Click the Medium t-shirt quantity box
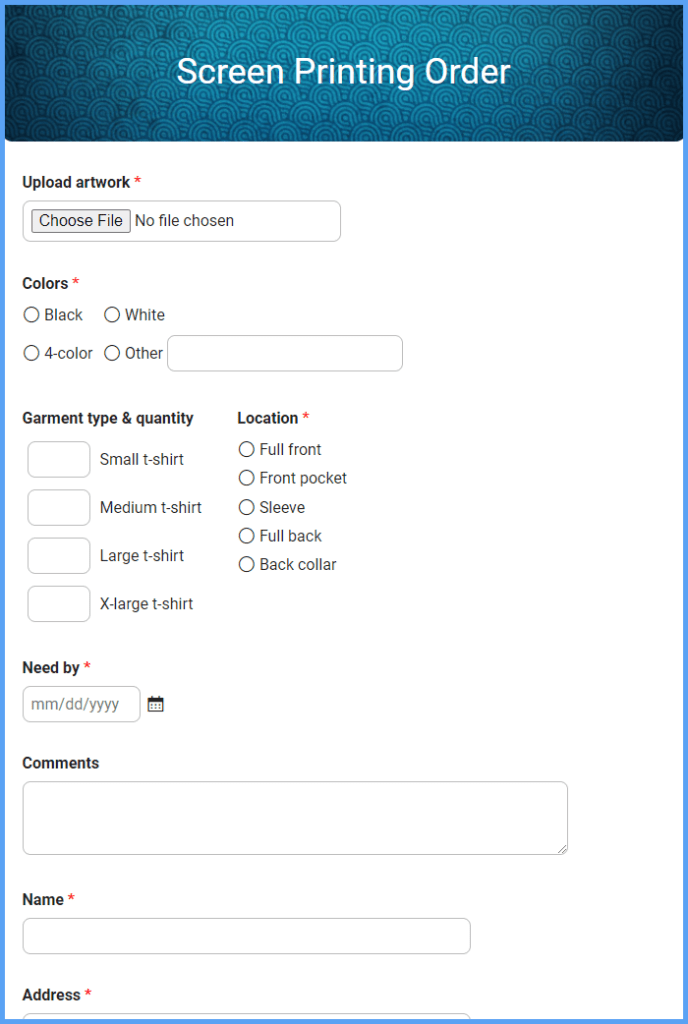This screenshot has height=1024, width=688. tap(59, 508)
